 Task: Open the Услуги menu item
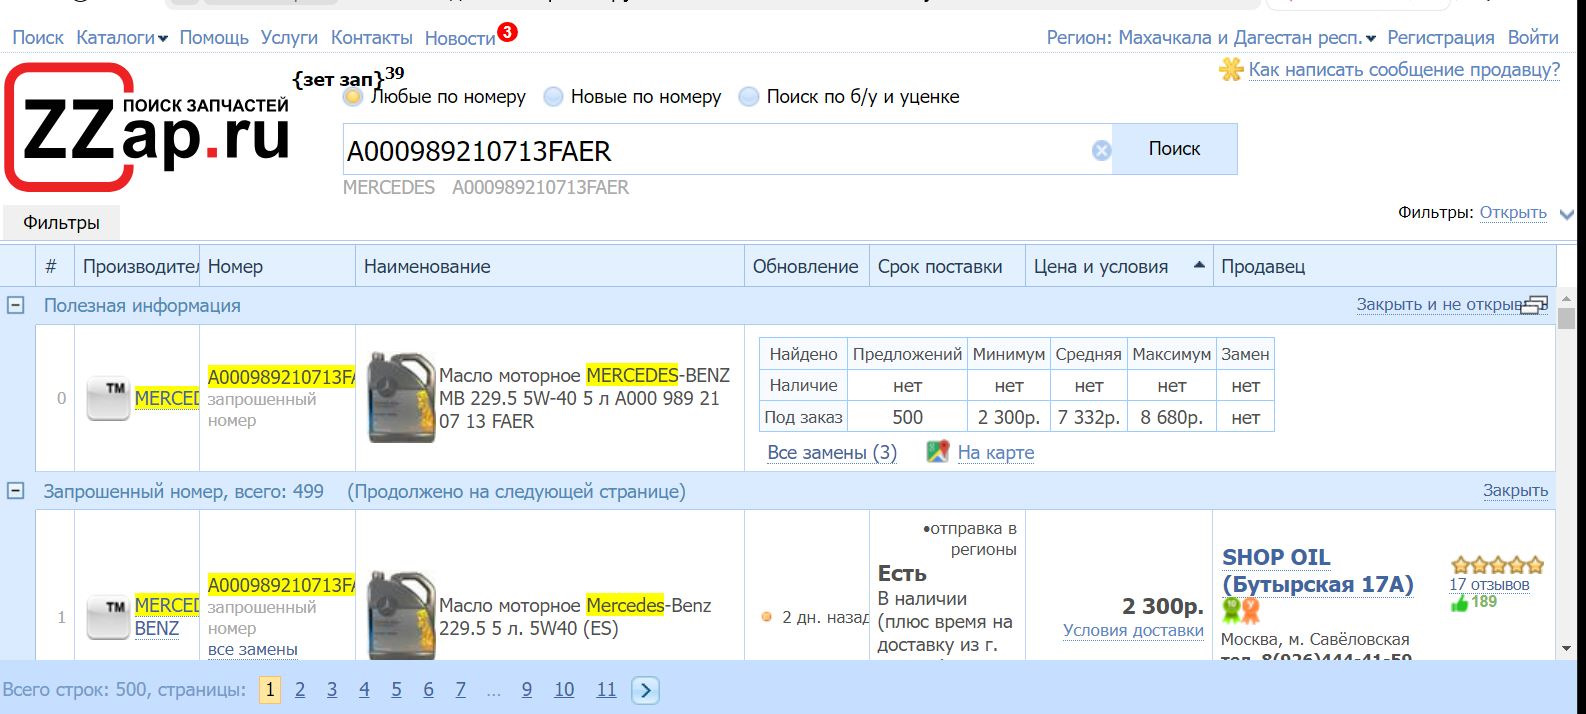point(289,38)
